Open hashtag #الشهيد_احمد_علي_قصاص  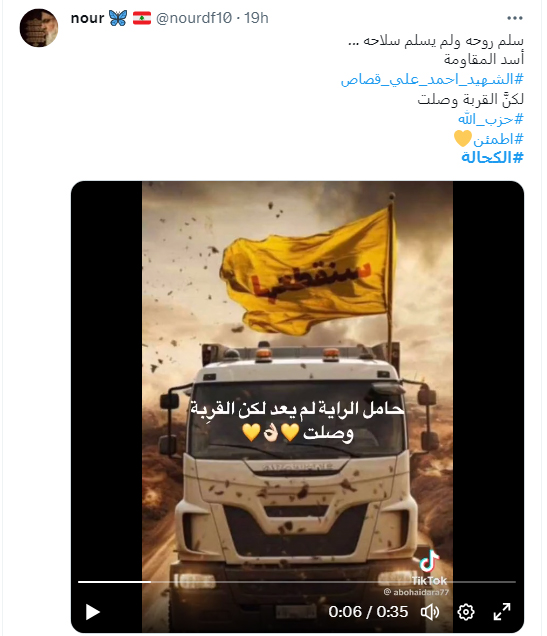(432, 80)
